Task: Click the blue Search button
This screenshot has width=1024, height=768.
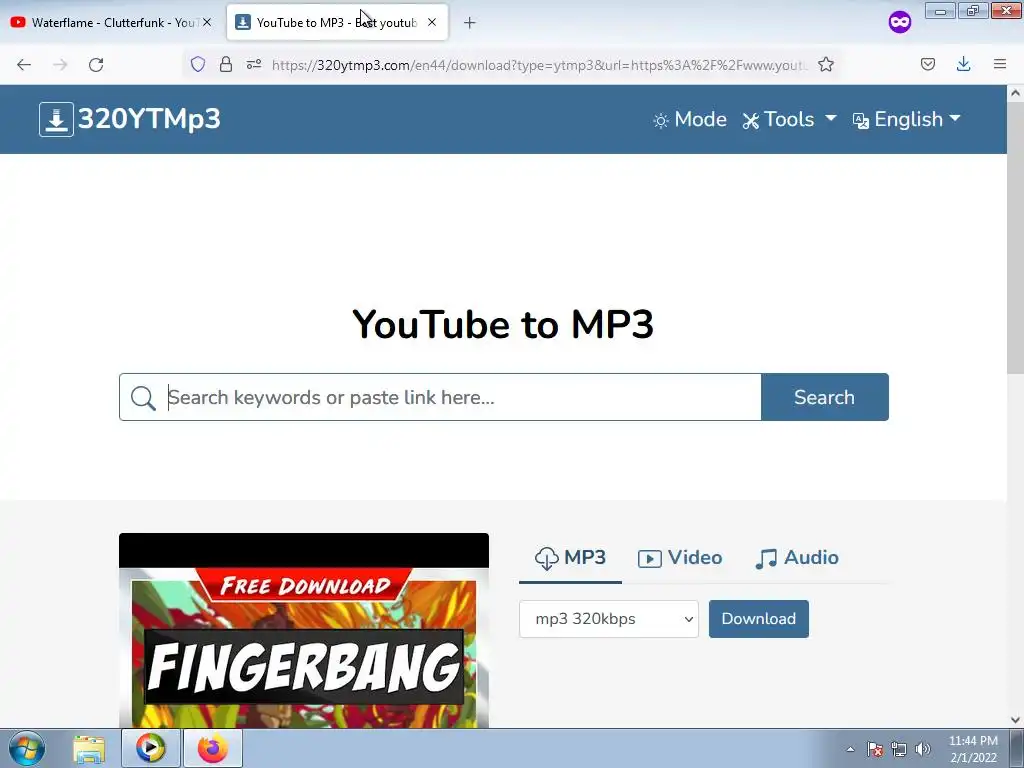Action: pos(825,397)
